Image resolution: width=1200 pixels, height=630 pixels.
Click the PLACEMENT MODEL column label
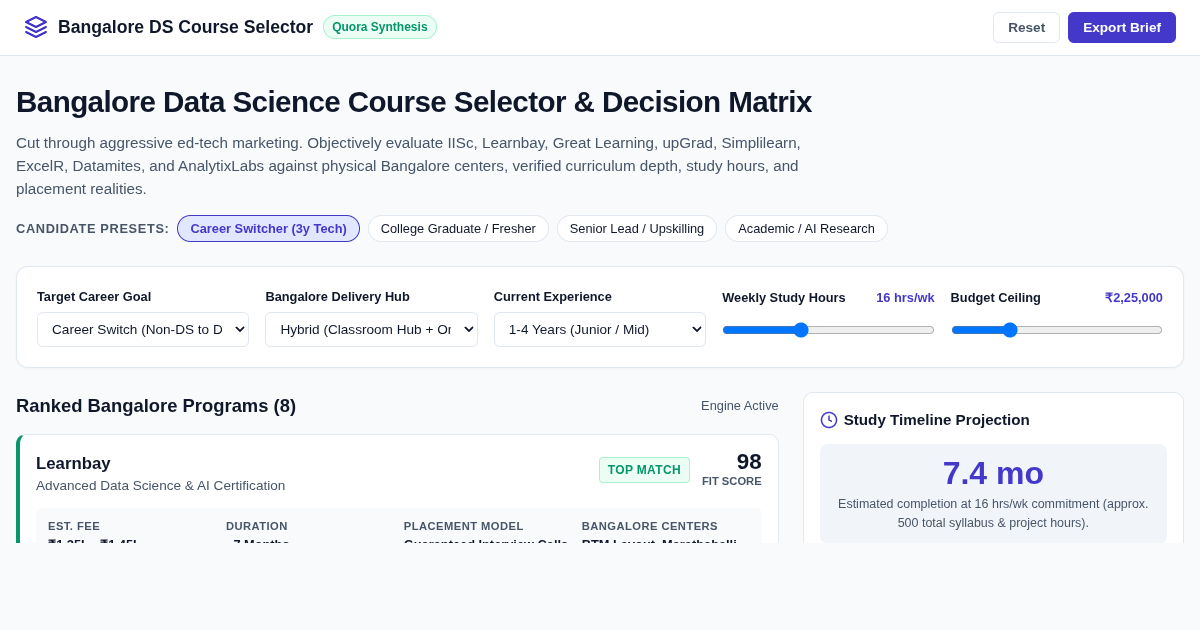click(464, 526)
